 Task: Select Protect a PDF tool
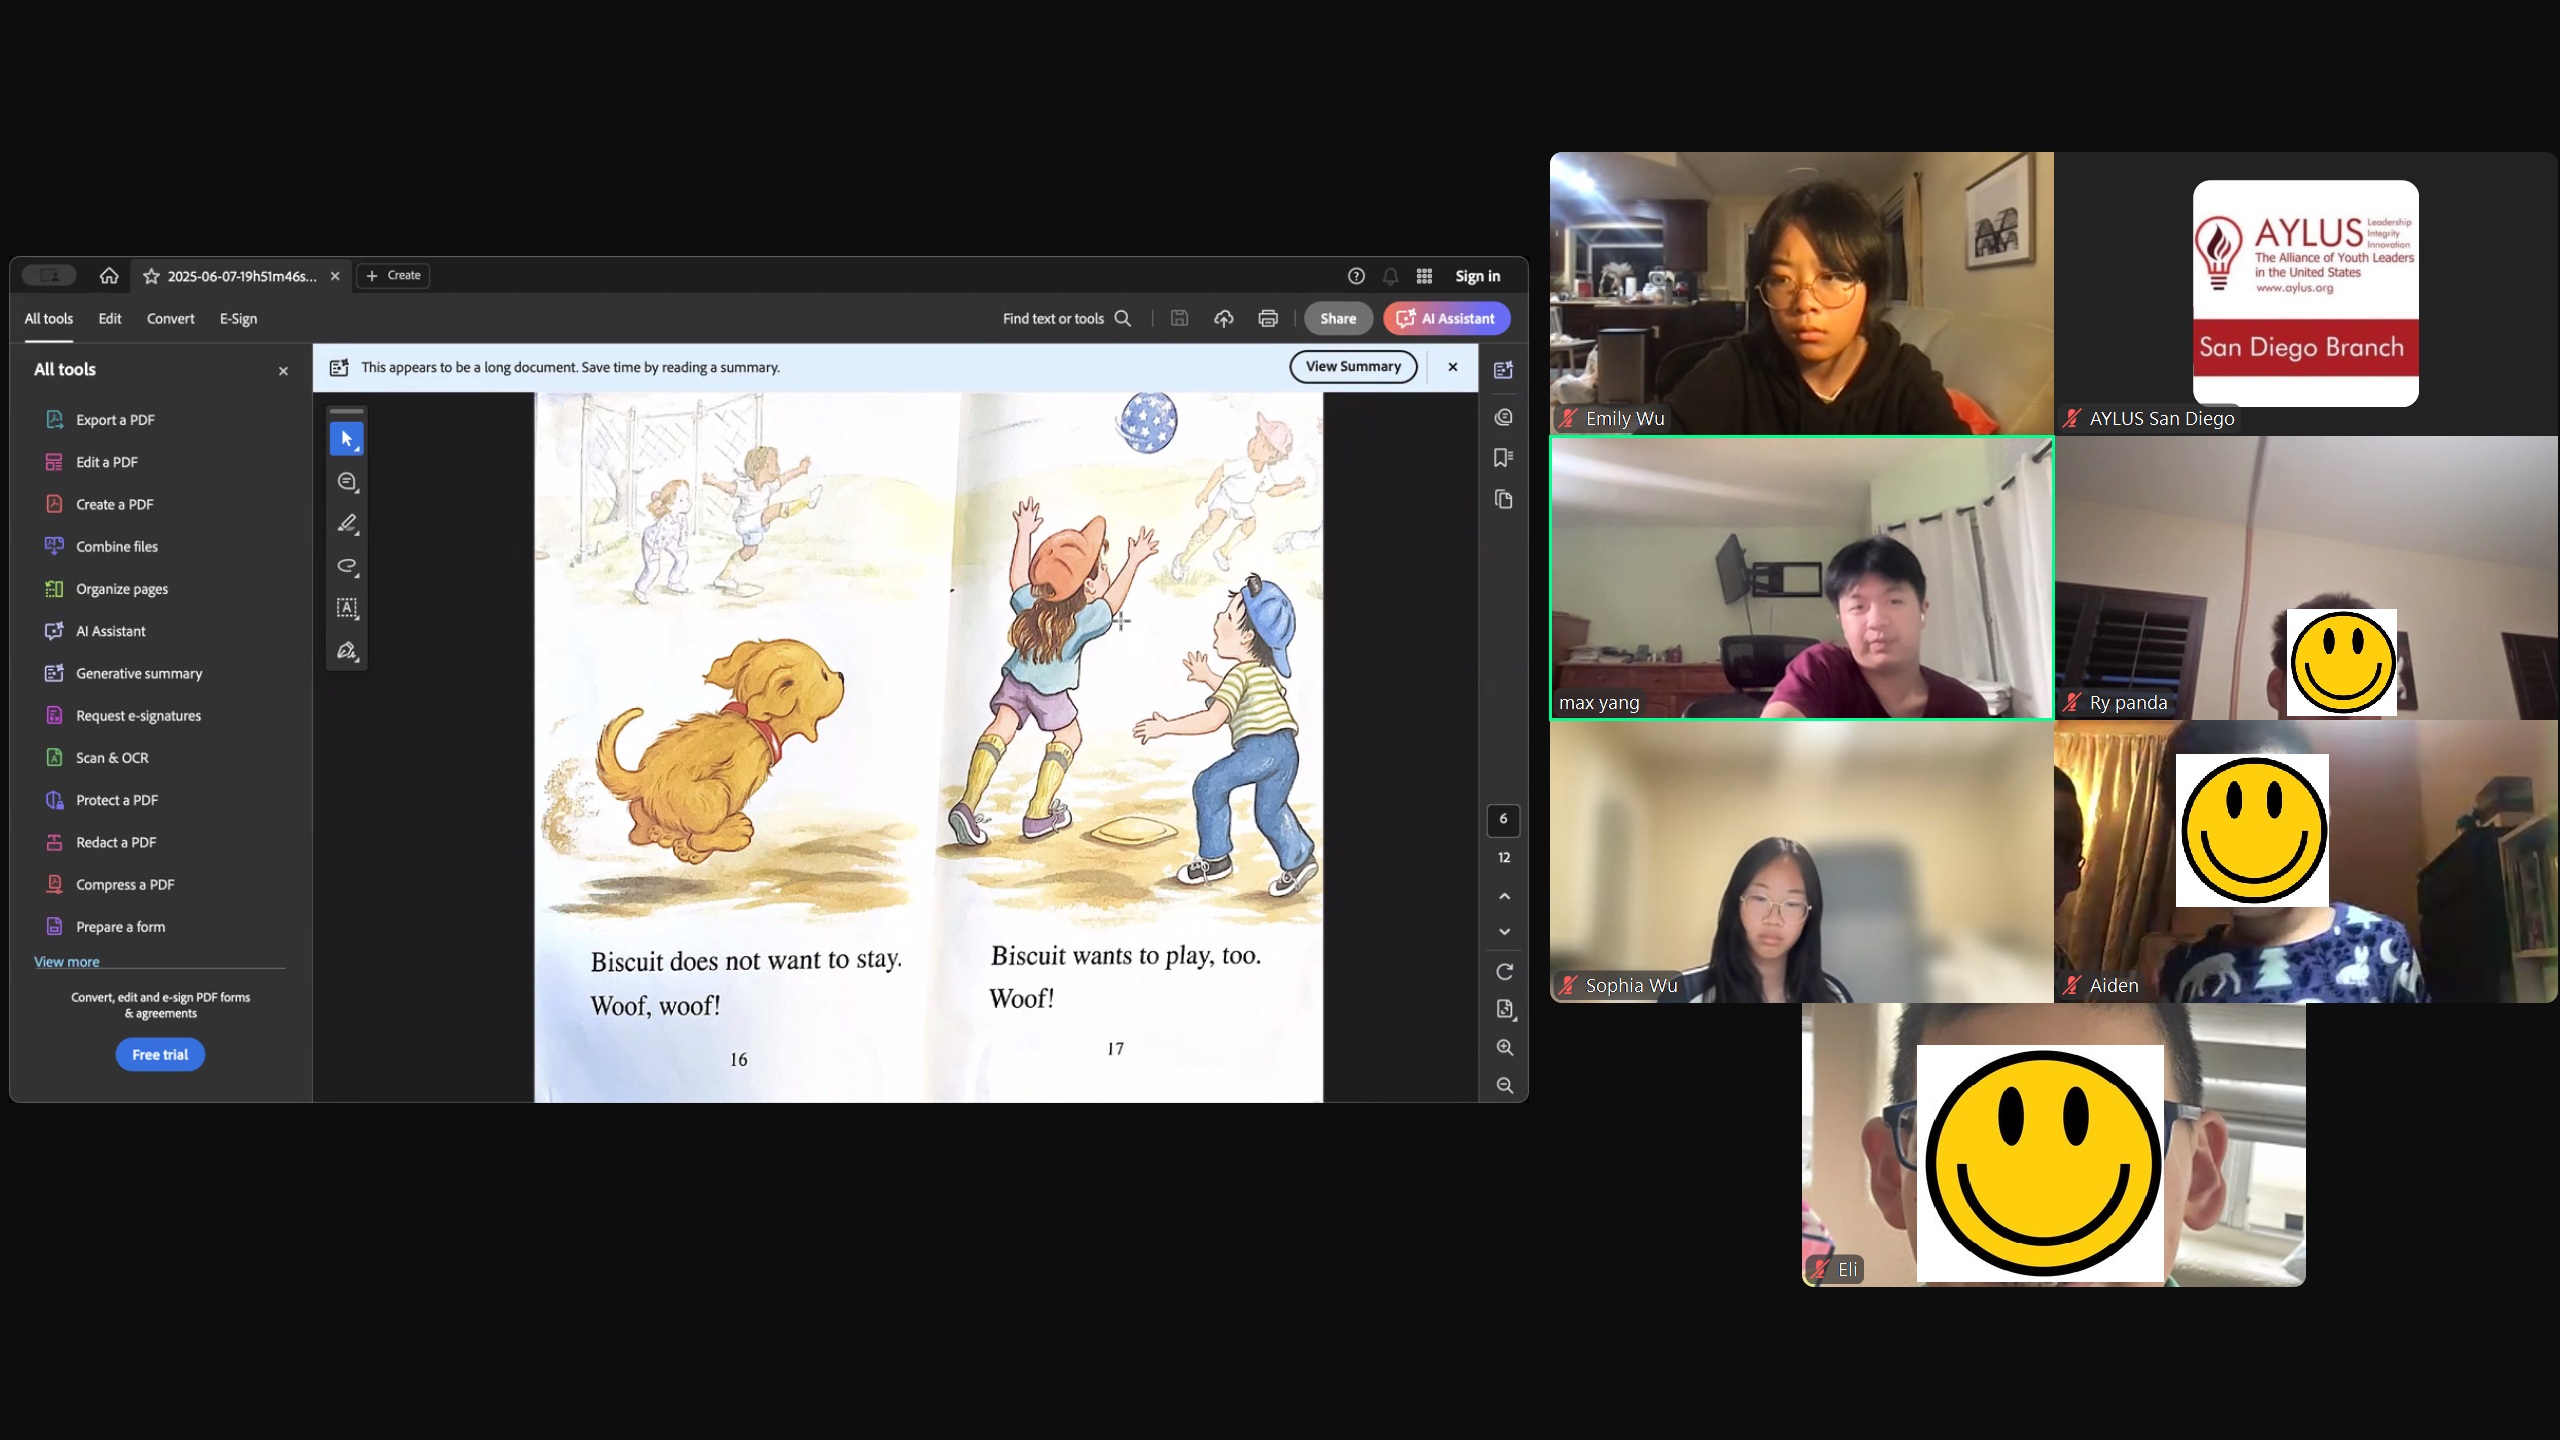(116, 800)
